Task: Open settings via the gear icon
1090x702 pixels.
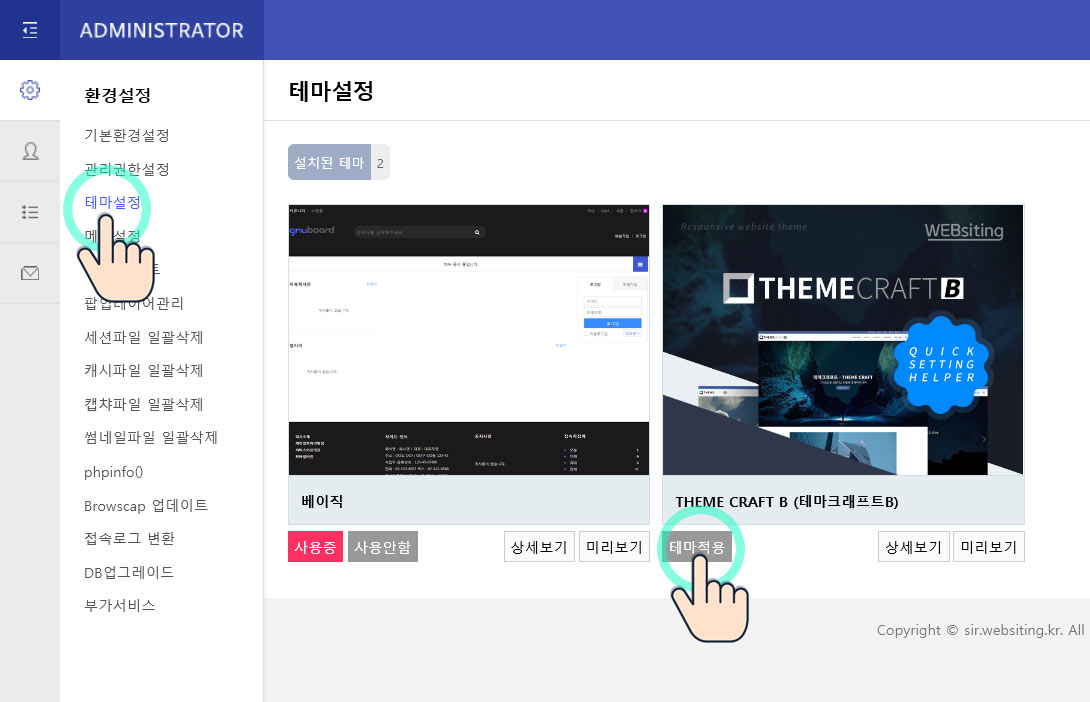Action: click(30, 90)
